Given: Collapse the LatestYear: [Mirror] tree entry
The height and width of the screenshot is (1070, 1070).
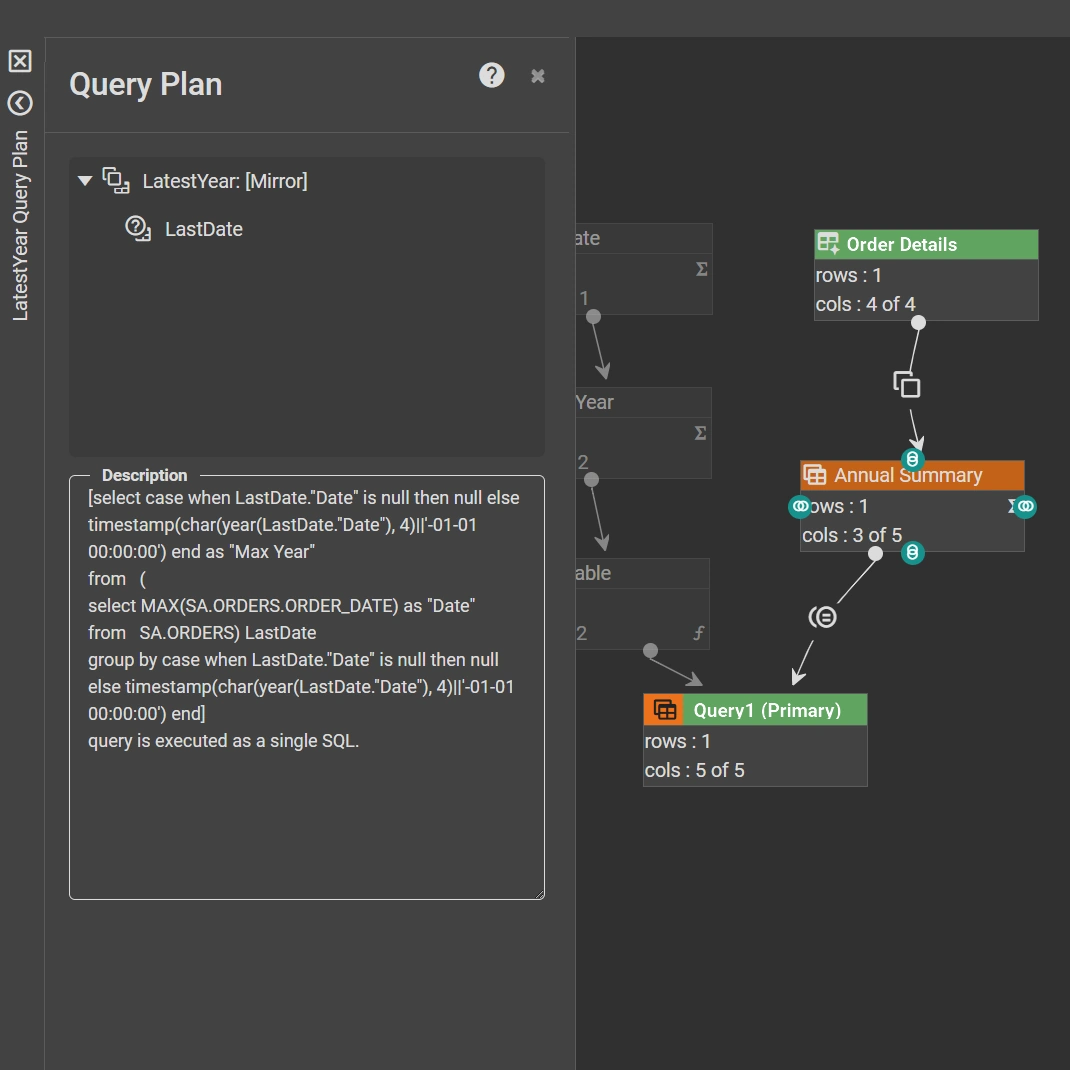Looking at the screenshot, I should 85,180.
